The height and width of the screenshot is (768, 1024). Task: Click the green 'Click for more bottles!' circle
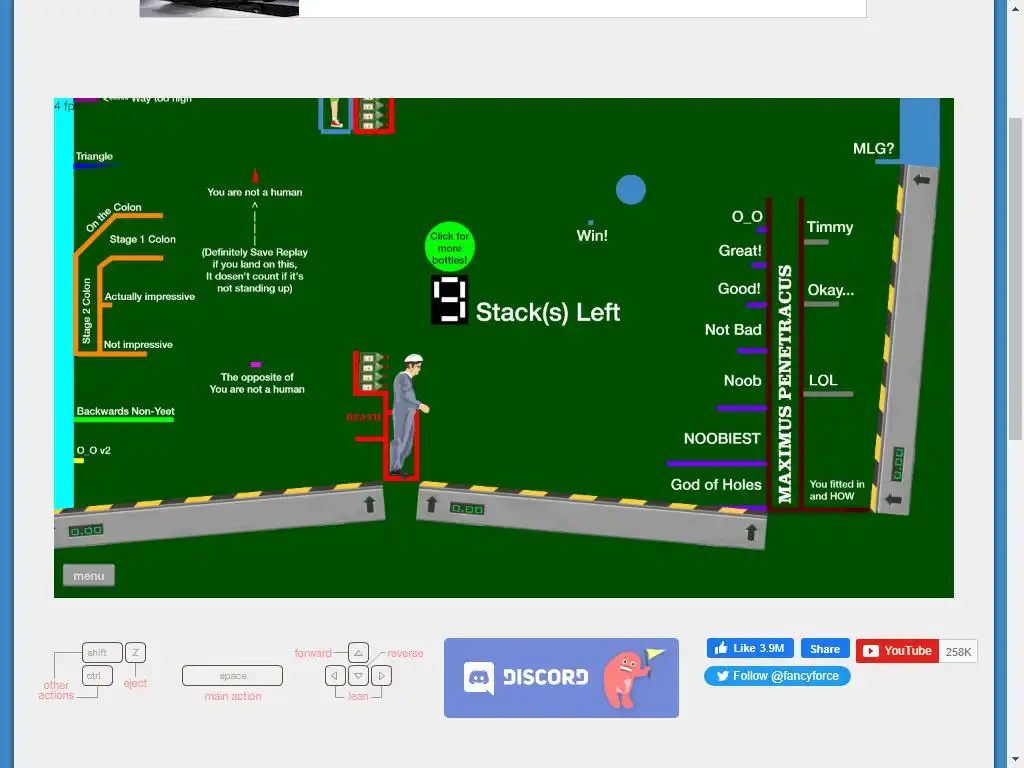click(449, 248)
